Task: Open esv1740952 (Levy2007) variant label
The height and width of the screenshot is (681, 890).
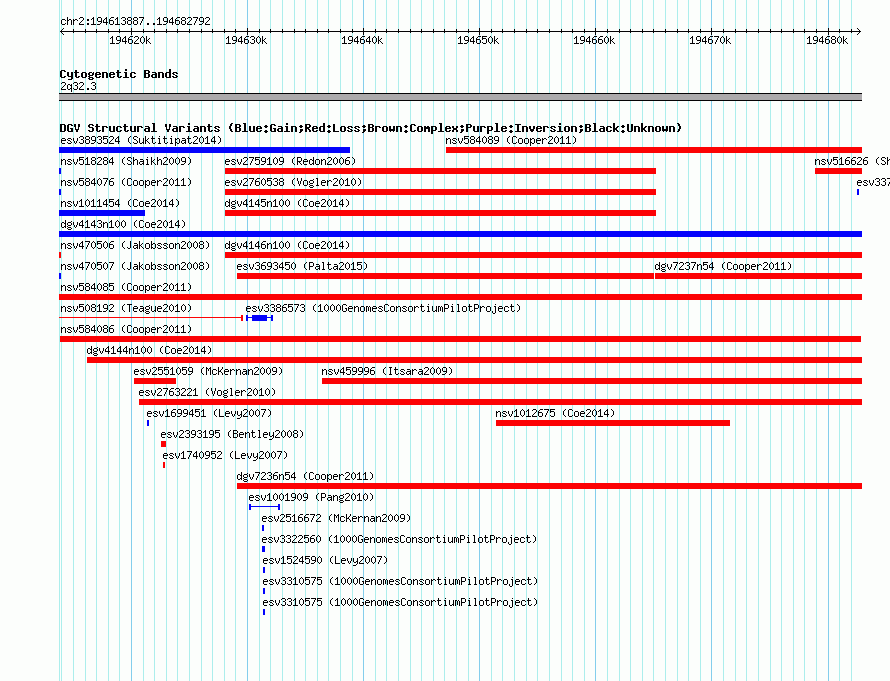Action: tap(225, 455)
